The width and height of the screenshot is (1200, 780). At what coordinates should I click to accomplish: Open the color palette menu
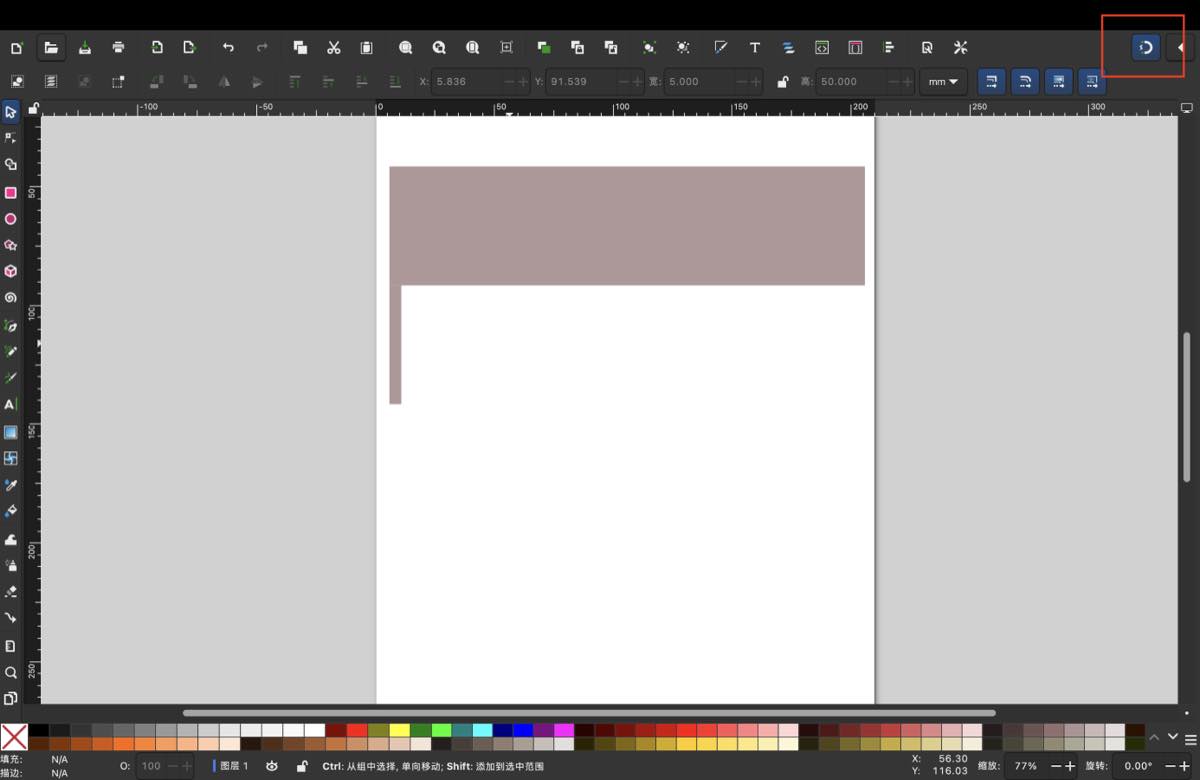point(1190,739)
